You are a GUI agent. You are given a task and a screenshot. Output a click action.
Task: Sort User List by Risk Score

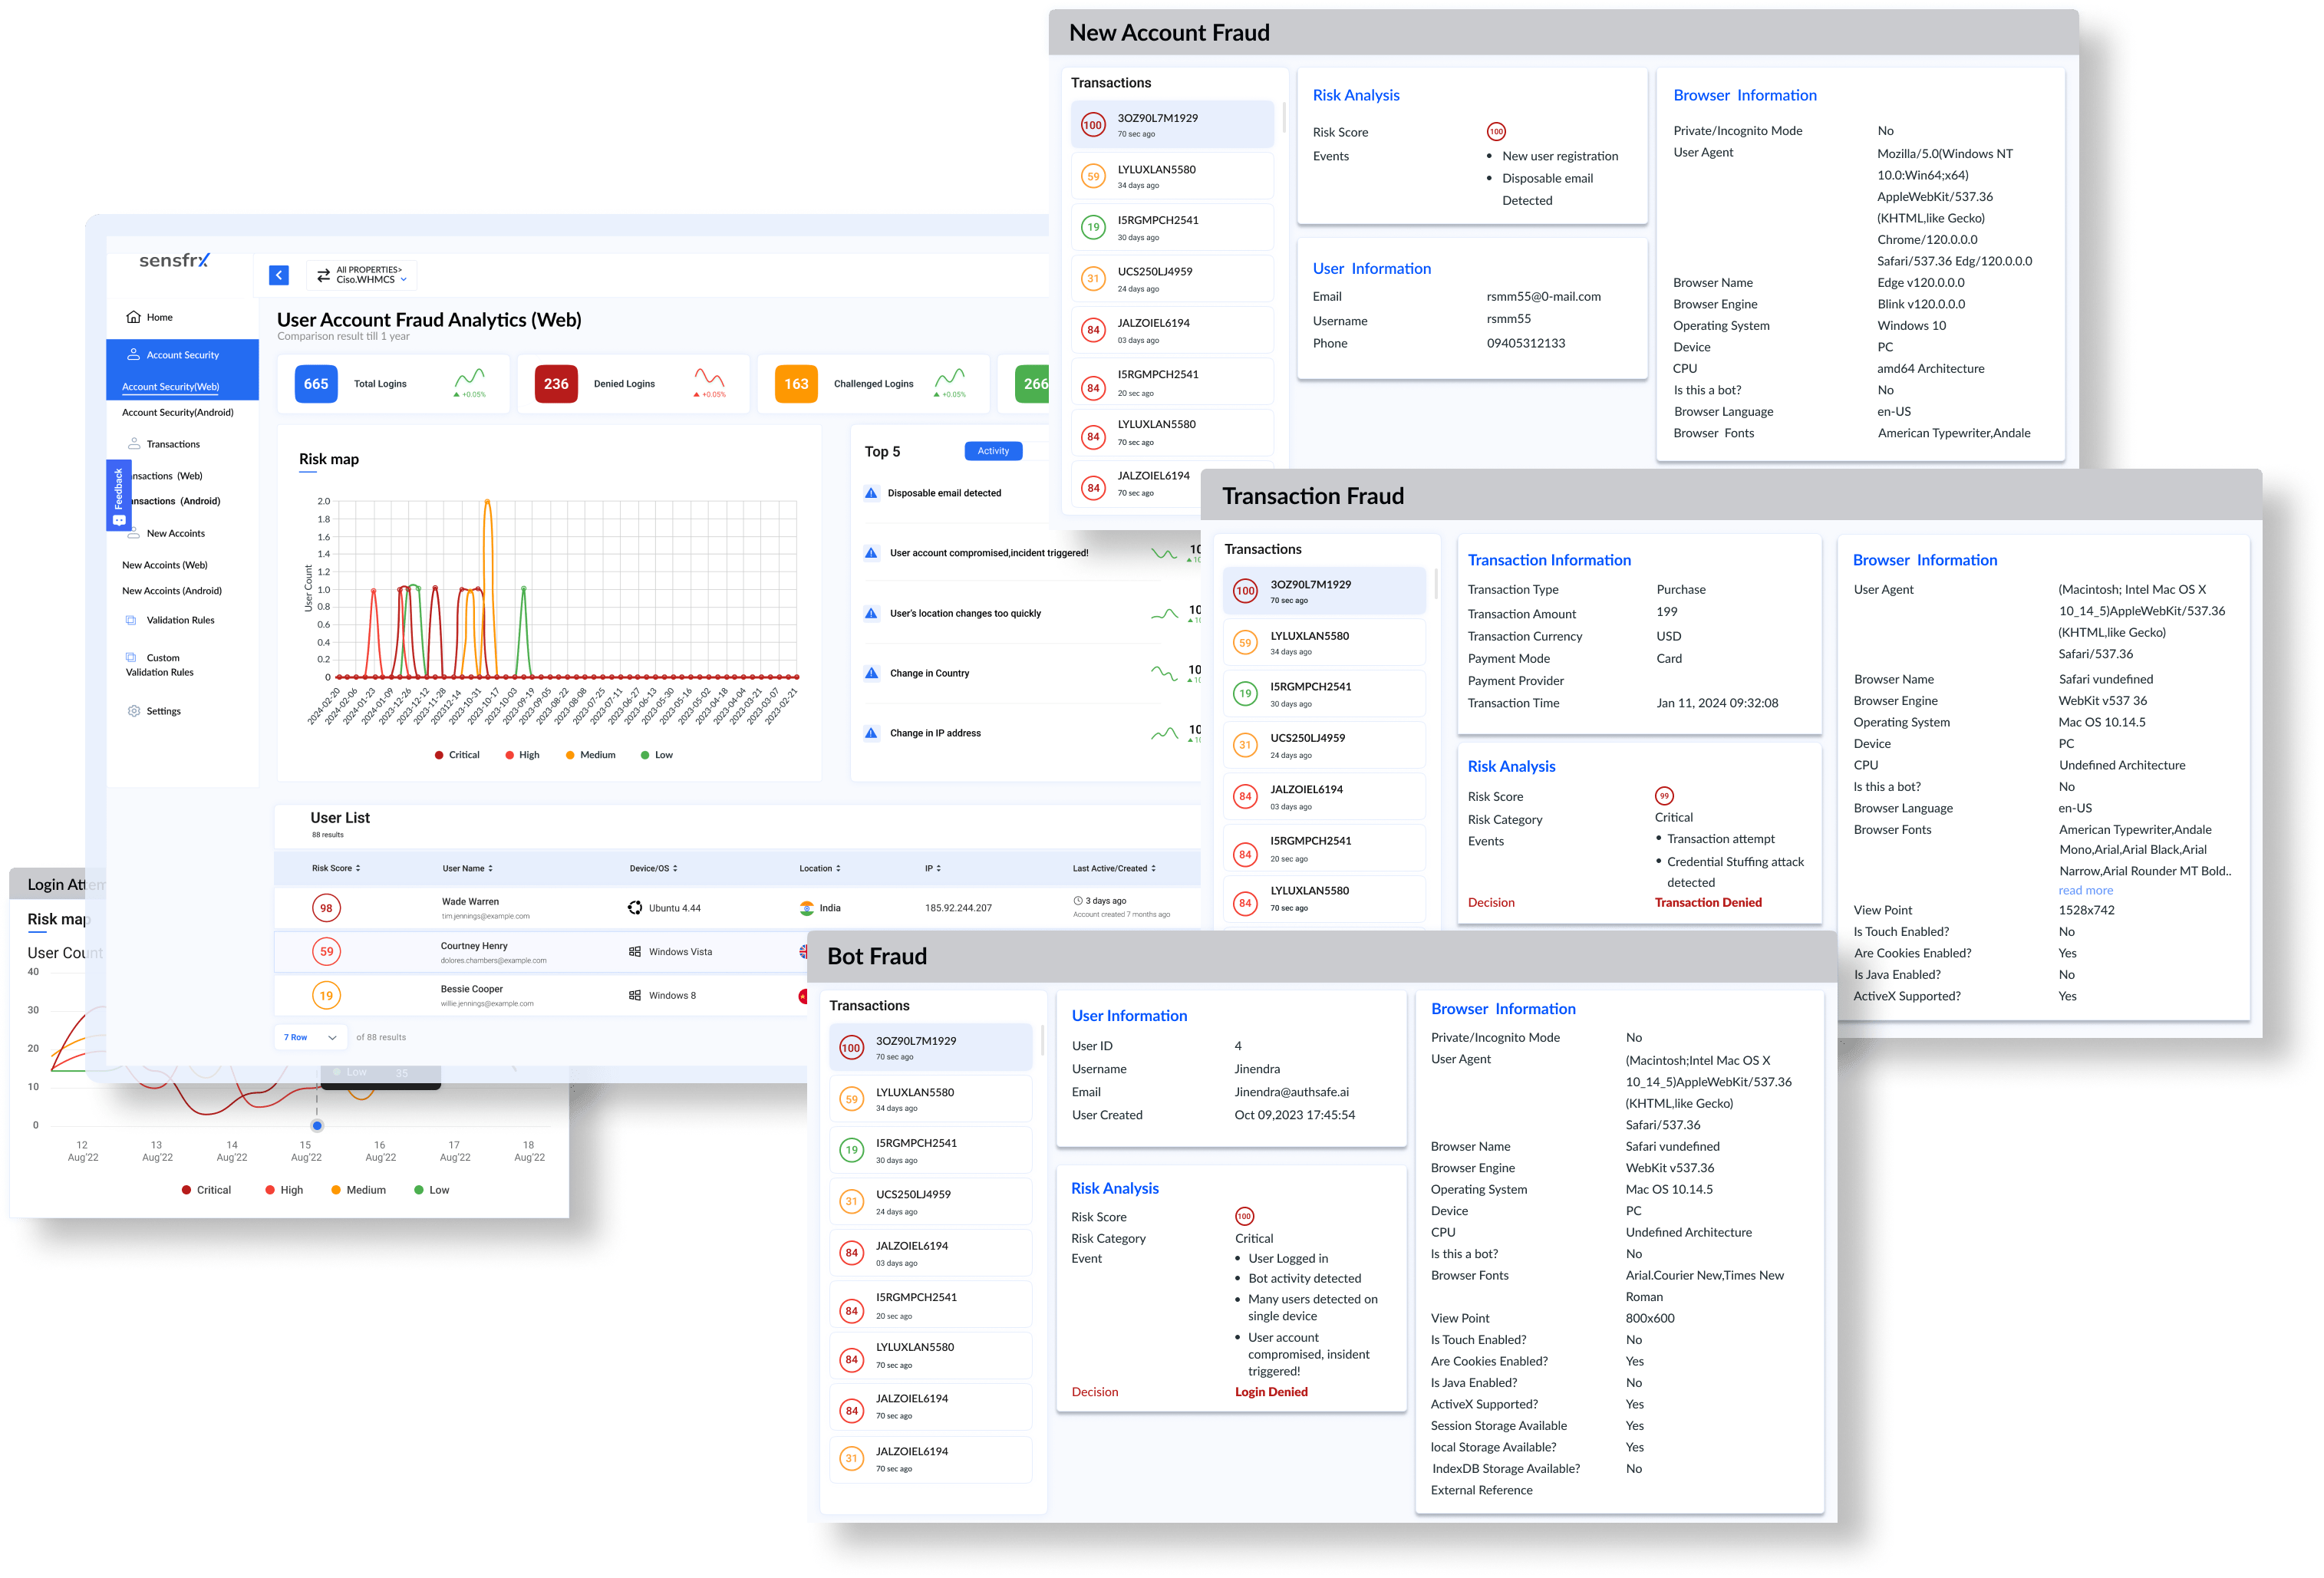tap(336, 868)
